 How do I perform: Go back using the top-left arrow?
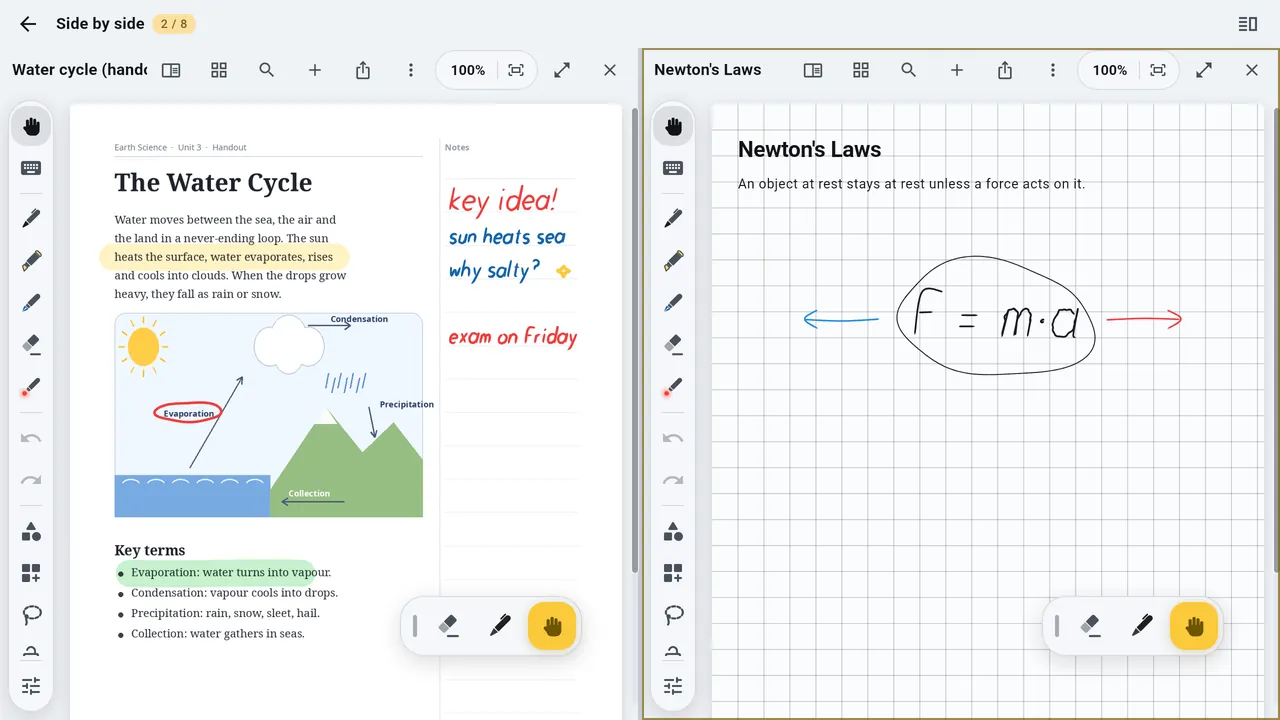(28, 24)
